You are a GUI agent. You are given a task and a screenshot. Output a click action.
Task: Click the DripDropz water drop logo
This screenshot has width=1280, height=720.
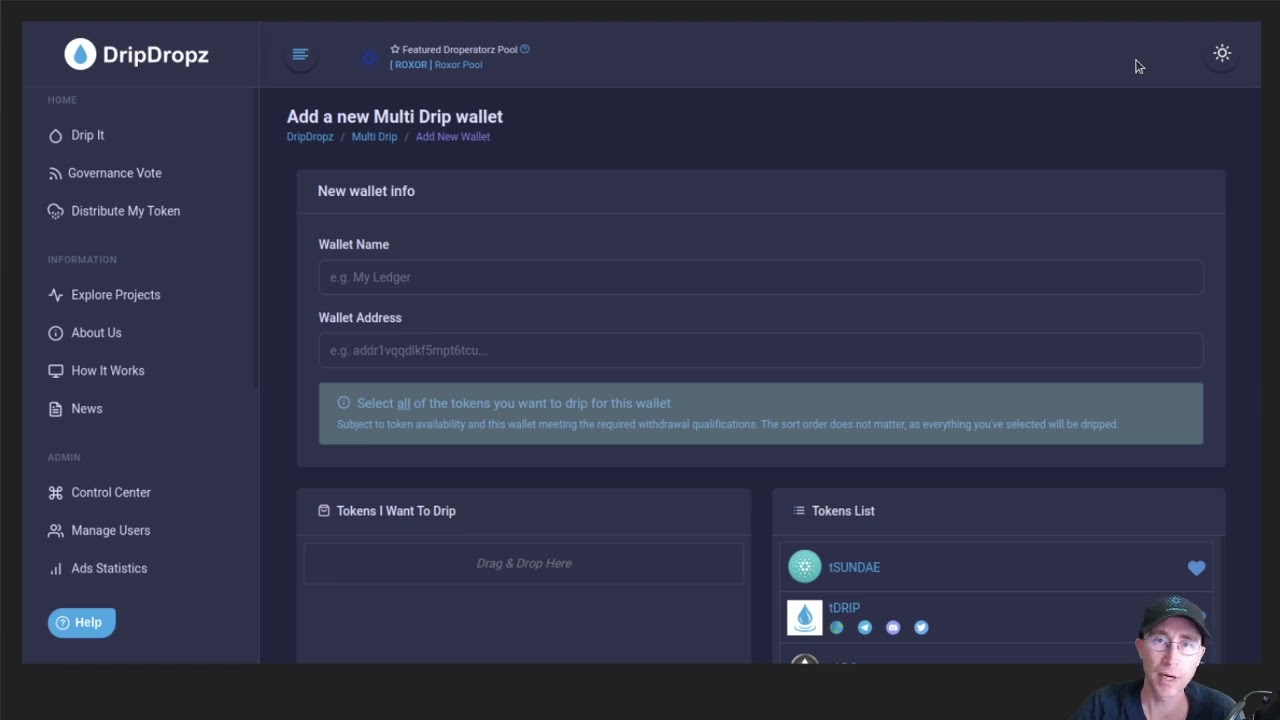tap(80, 54)
